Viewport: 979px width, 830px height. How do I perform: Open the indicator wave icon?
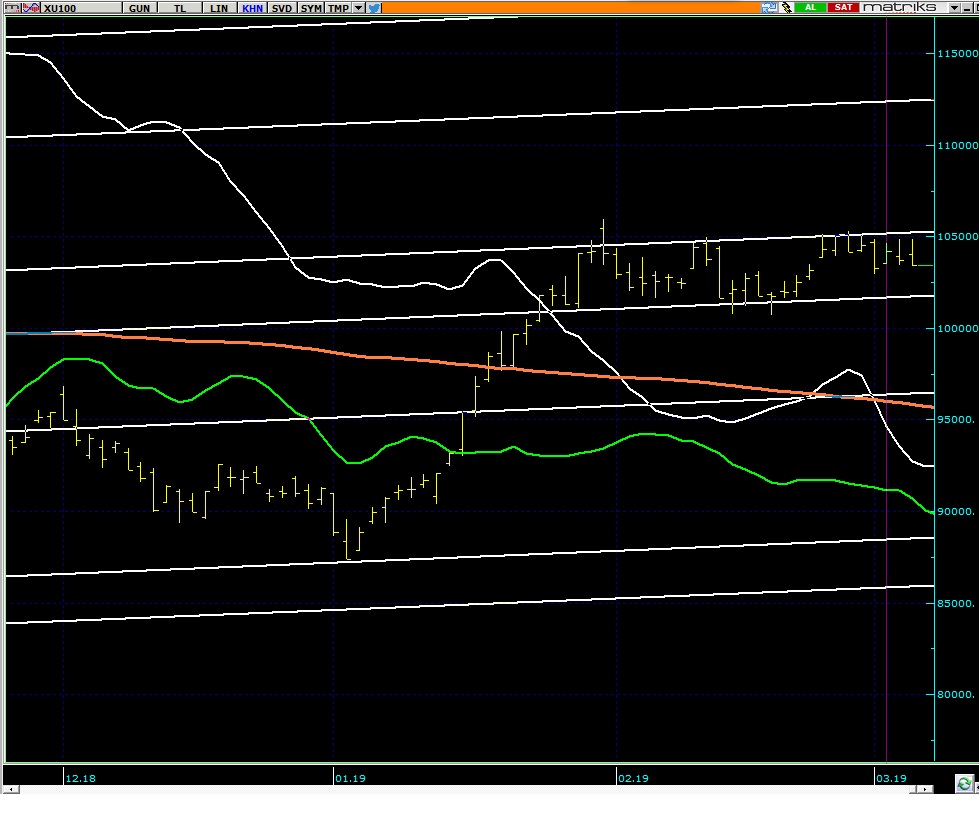point(31,7)
